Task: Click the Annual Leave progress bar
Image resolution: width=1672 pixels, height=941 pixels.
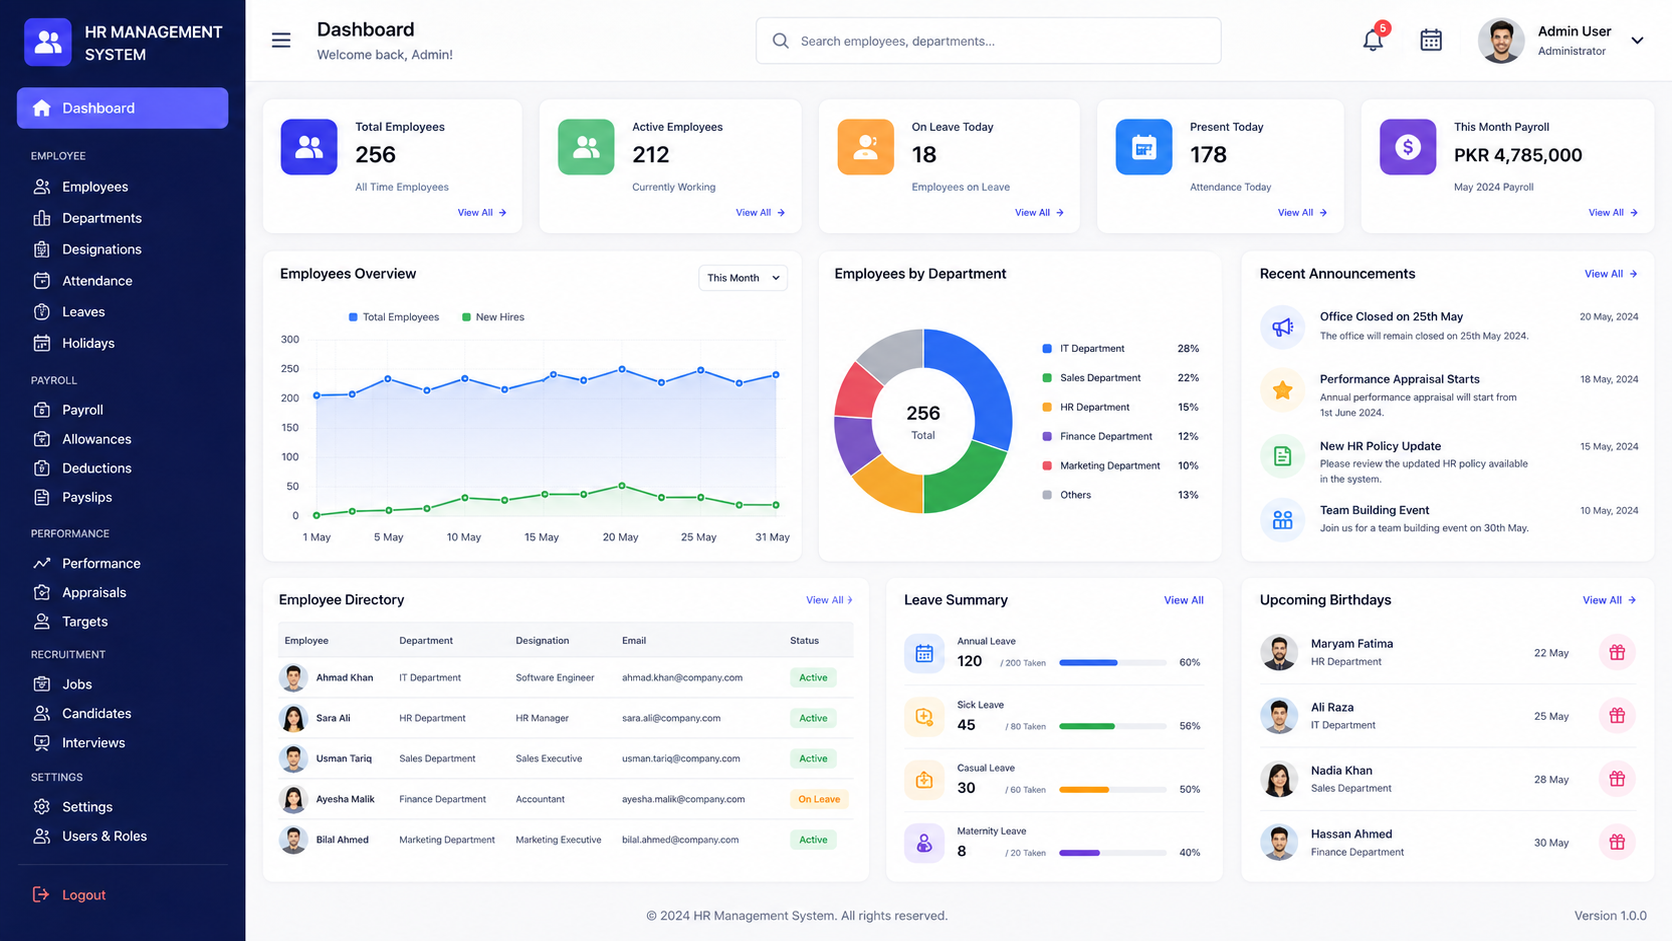Action: point(1113,662)
